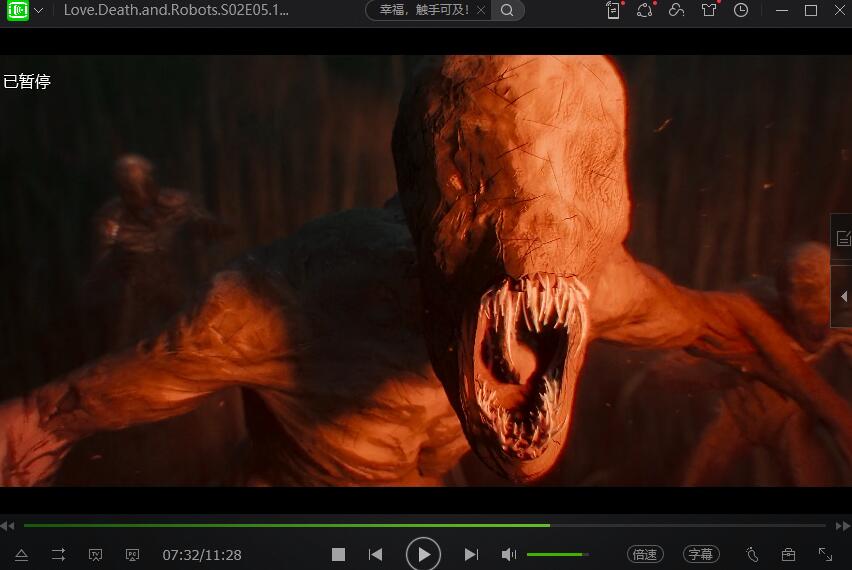Image resolution: width=852 pixels, height=570 pixels.
Task: Clear the search box with its X
Action: 480,11
